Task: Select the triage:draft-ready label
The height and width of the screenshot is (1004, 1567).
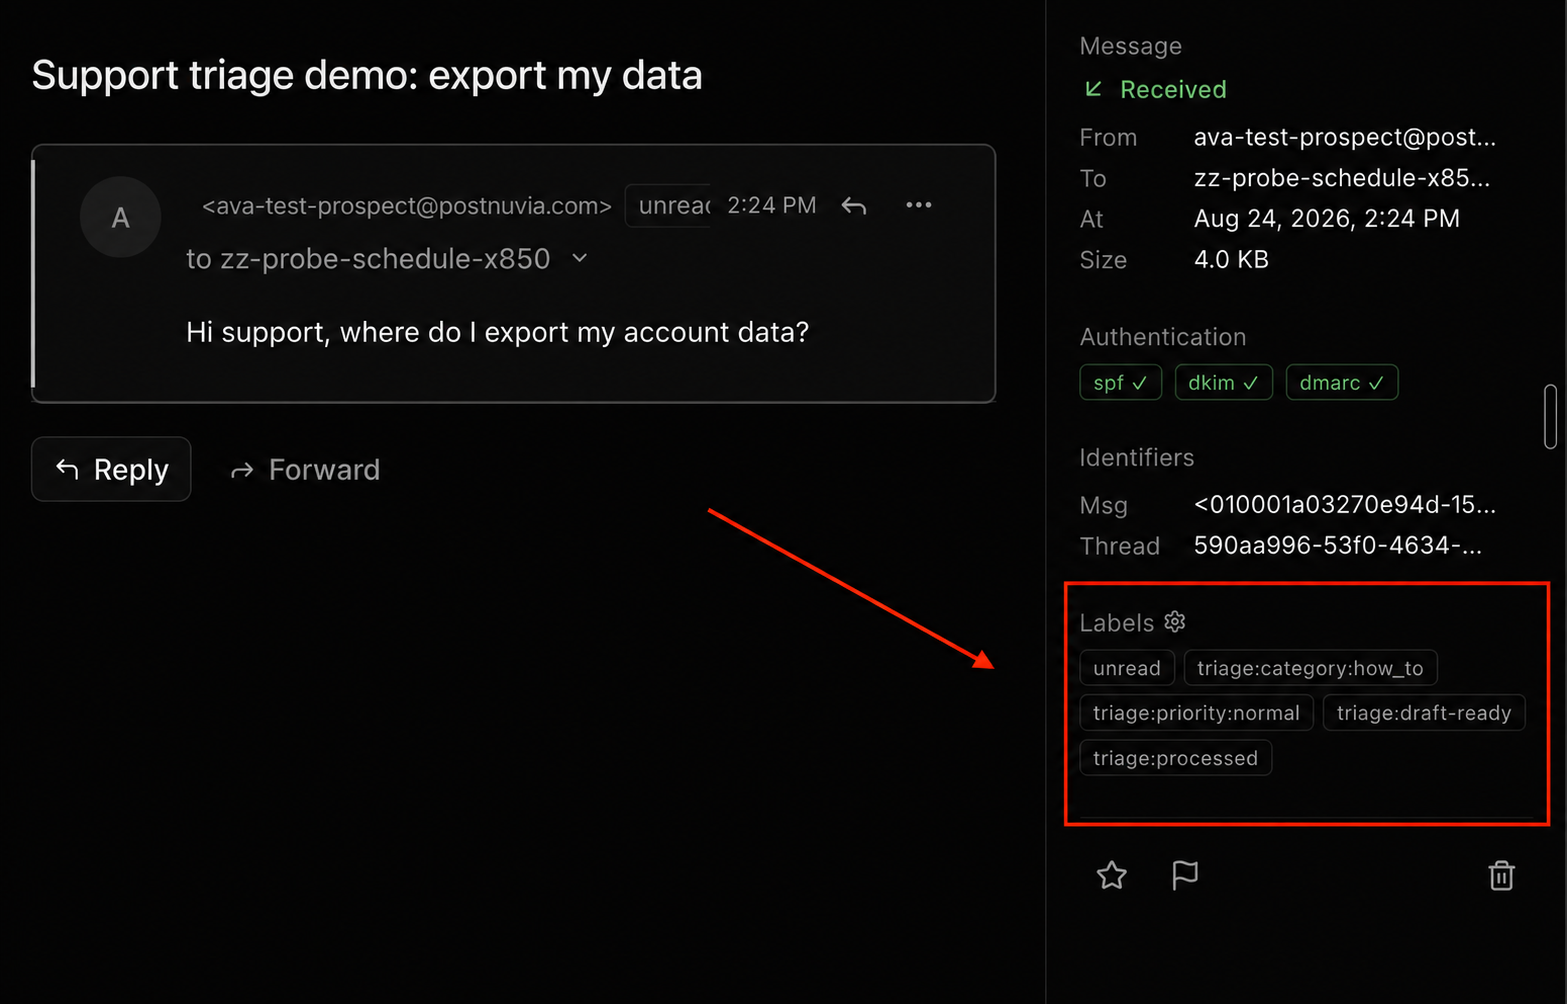Action: [1424, 713]
